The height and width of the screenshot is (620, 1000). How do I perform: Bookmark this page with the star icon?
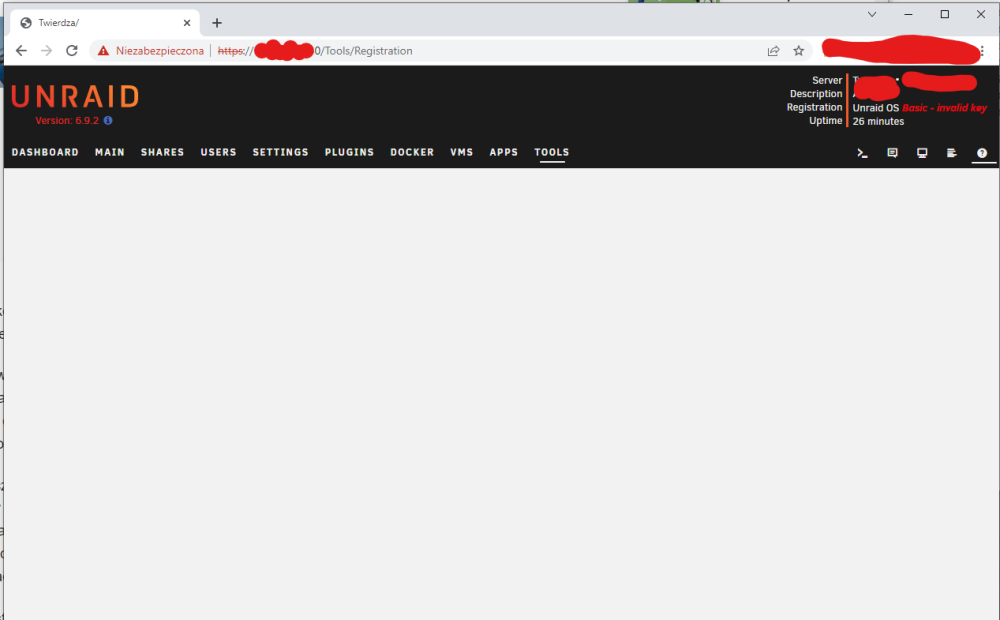tap(798, 51)
